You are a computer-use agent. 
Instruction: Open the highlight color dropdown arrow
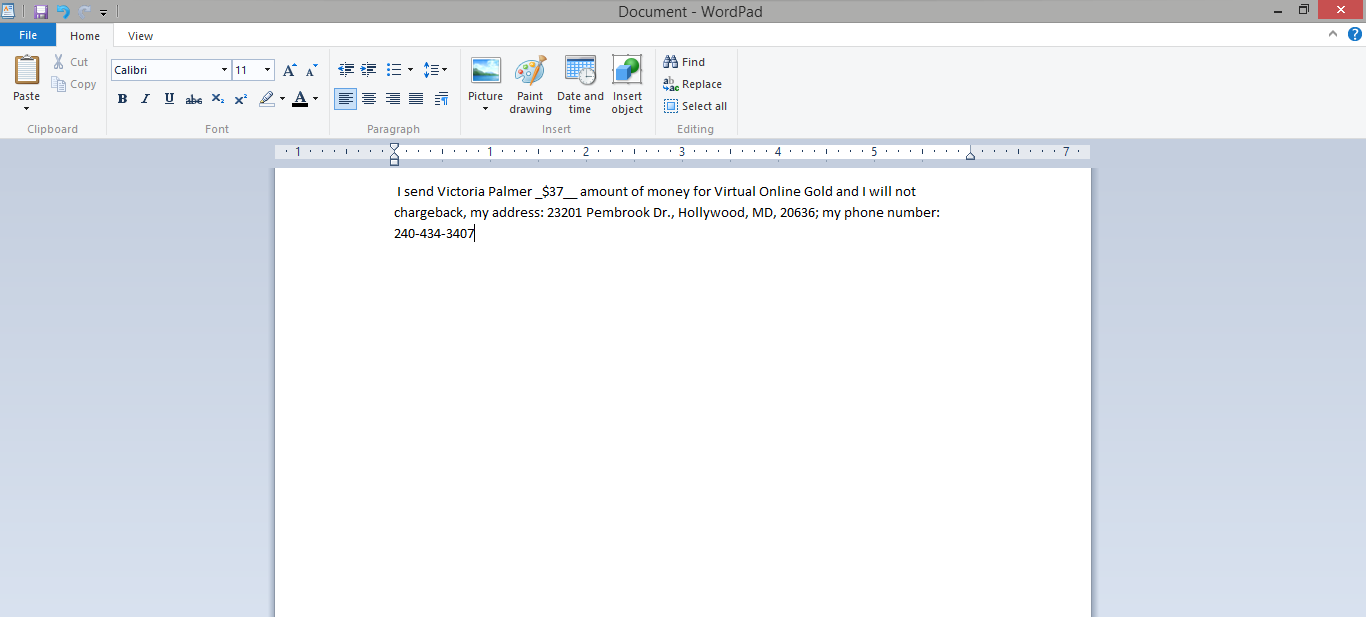tap(282, 99)
